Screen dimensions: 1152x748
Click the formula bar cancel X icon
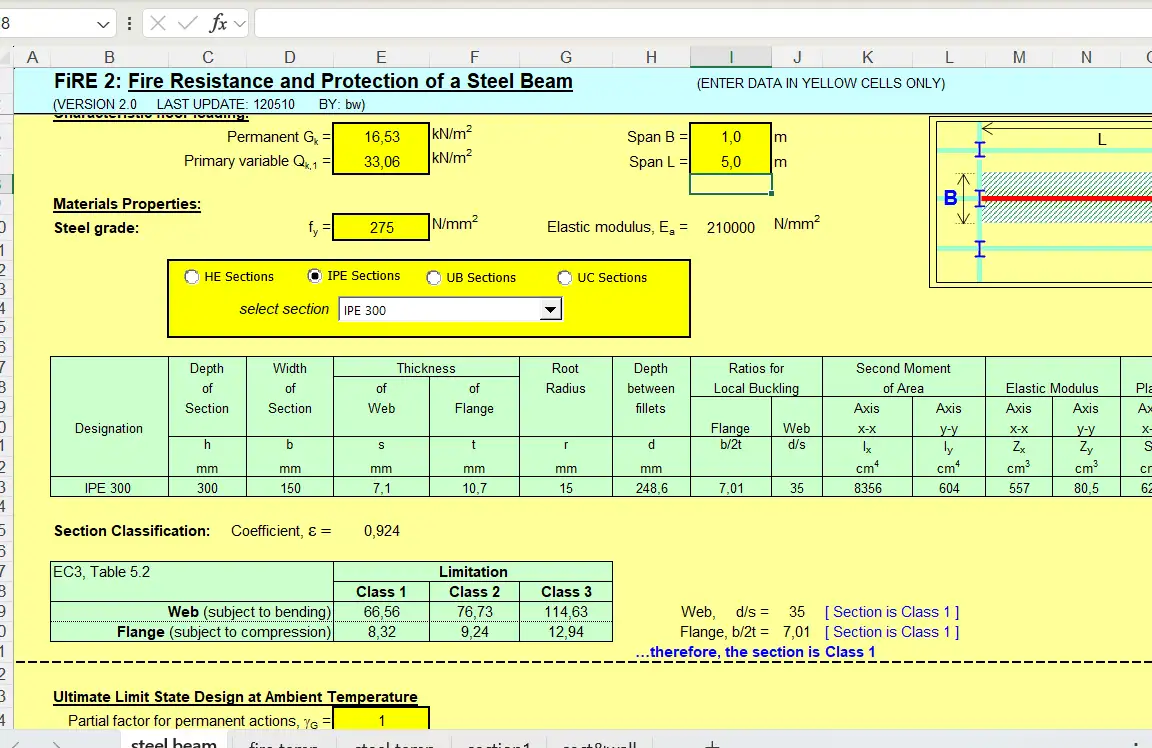coord(158,24)
